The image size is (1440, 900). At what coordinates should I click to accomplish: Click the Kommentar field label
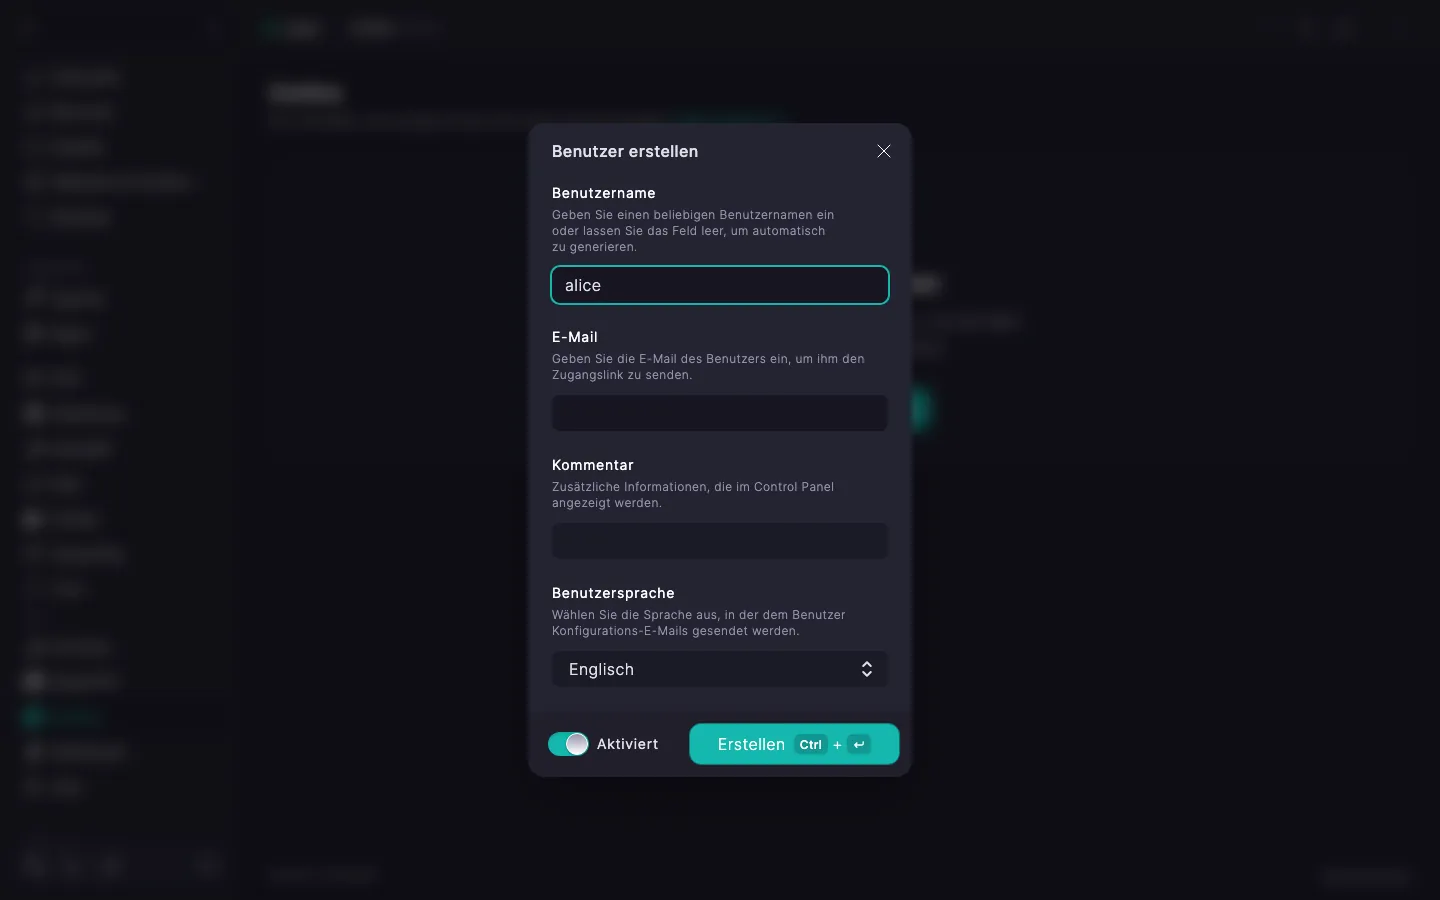tap(593, 465)
